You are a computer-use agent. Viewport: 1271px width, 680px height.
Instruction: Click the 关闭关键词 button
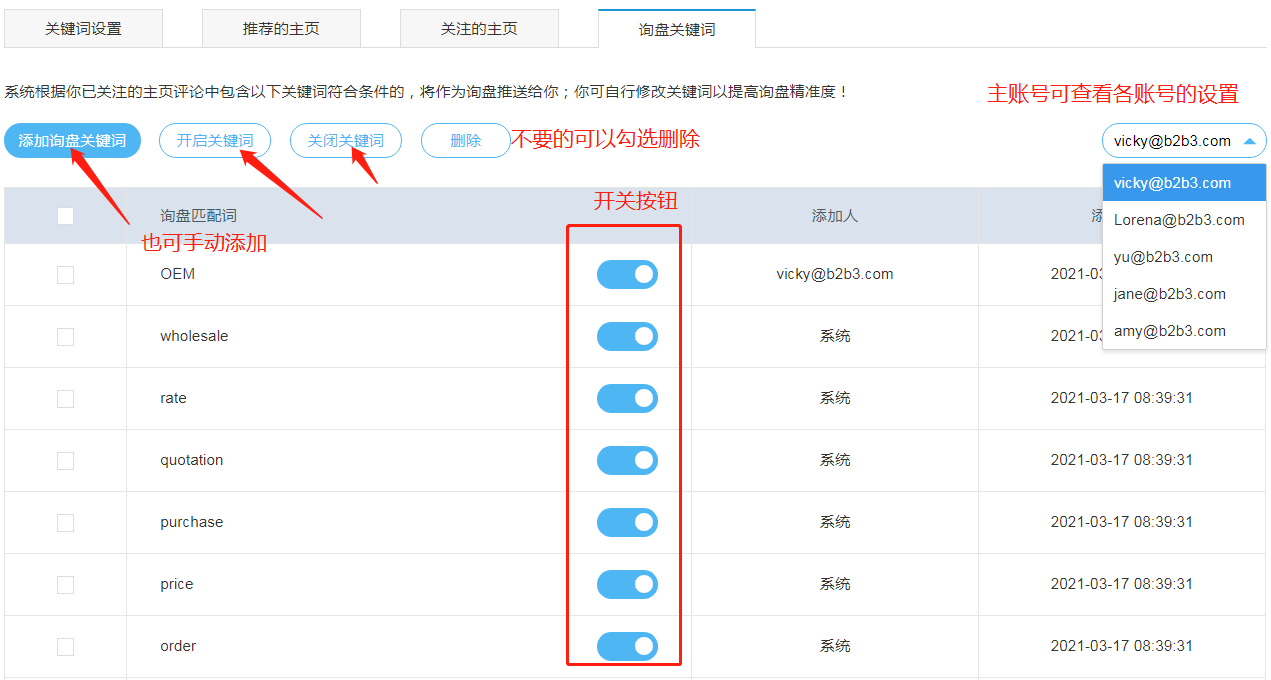[346, 141]
